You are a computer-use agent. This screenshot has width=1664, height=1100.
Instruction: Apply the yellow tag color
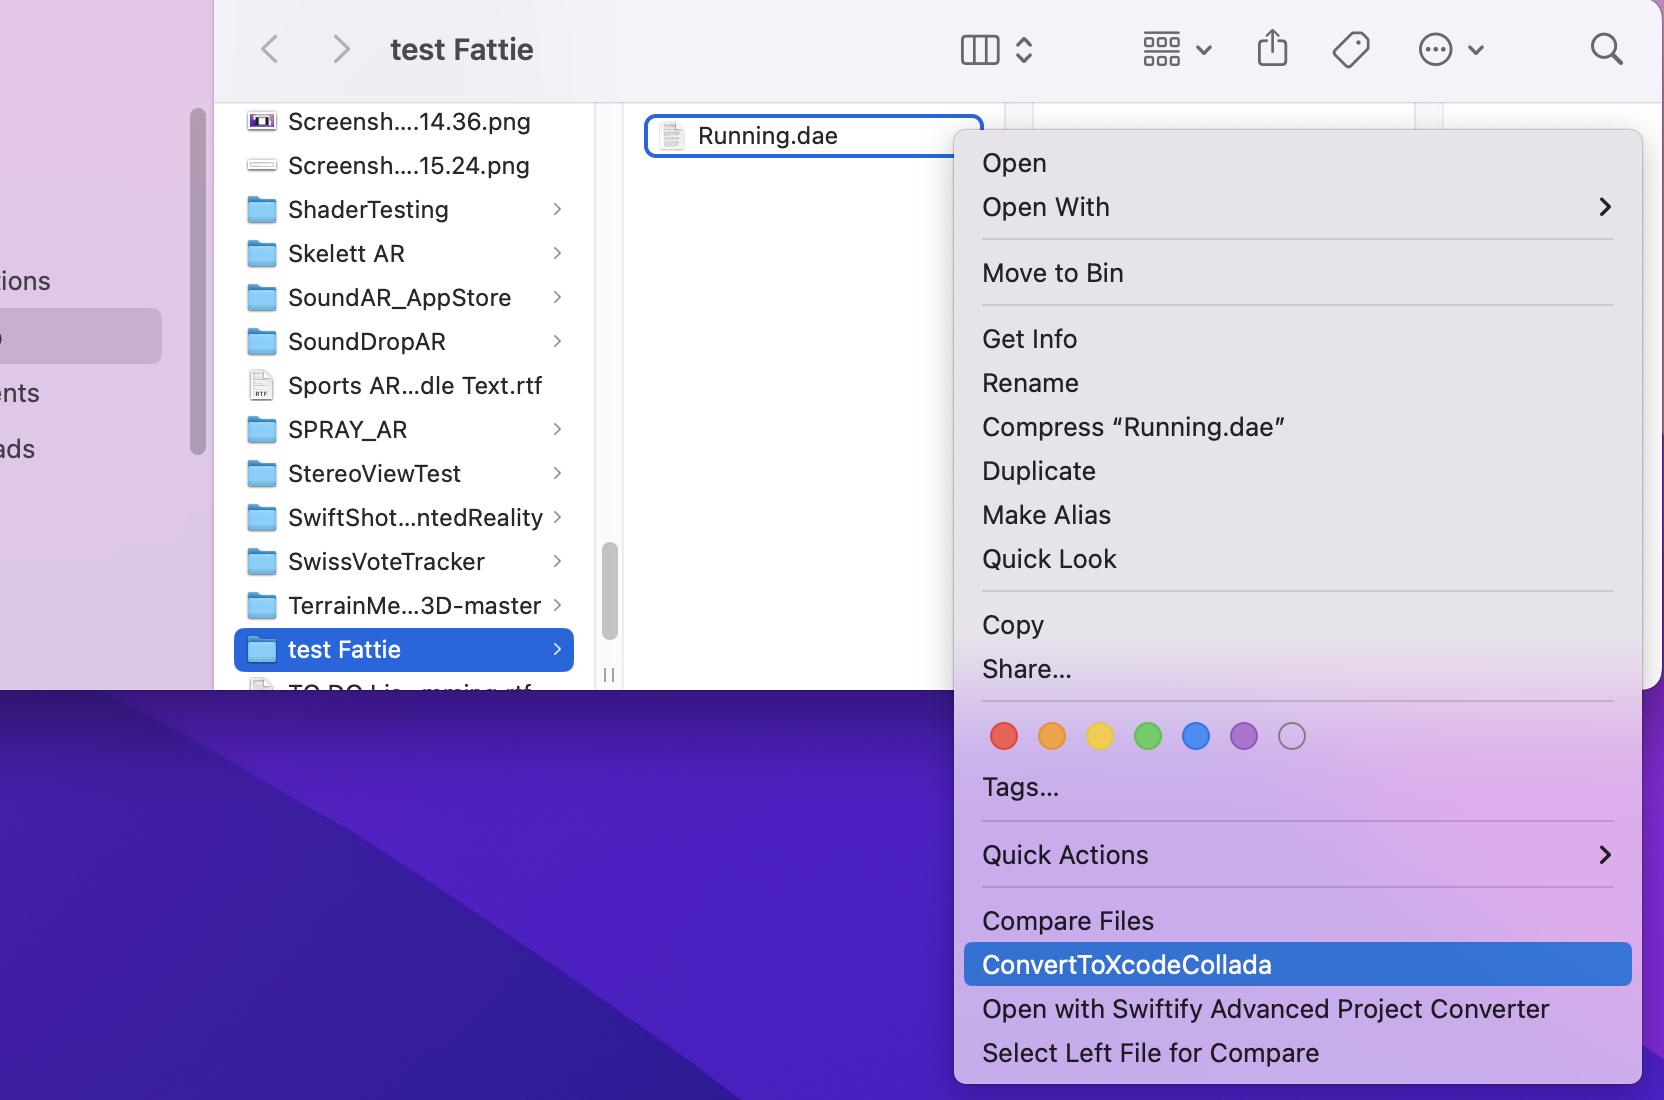pyautogui.click(x=1100, y=737)
